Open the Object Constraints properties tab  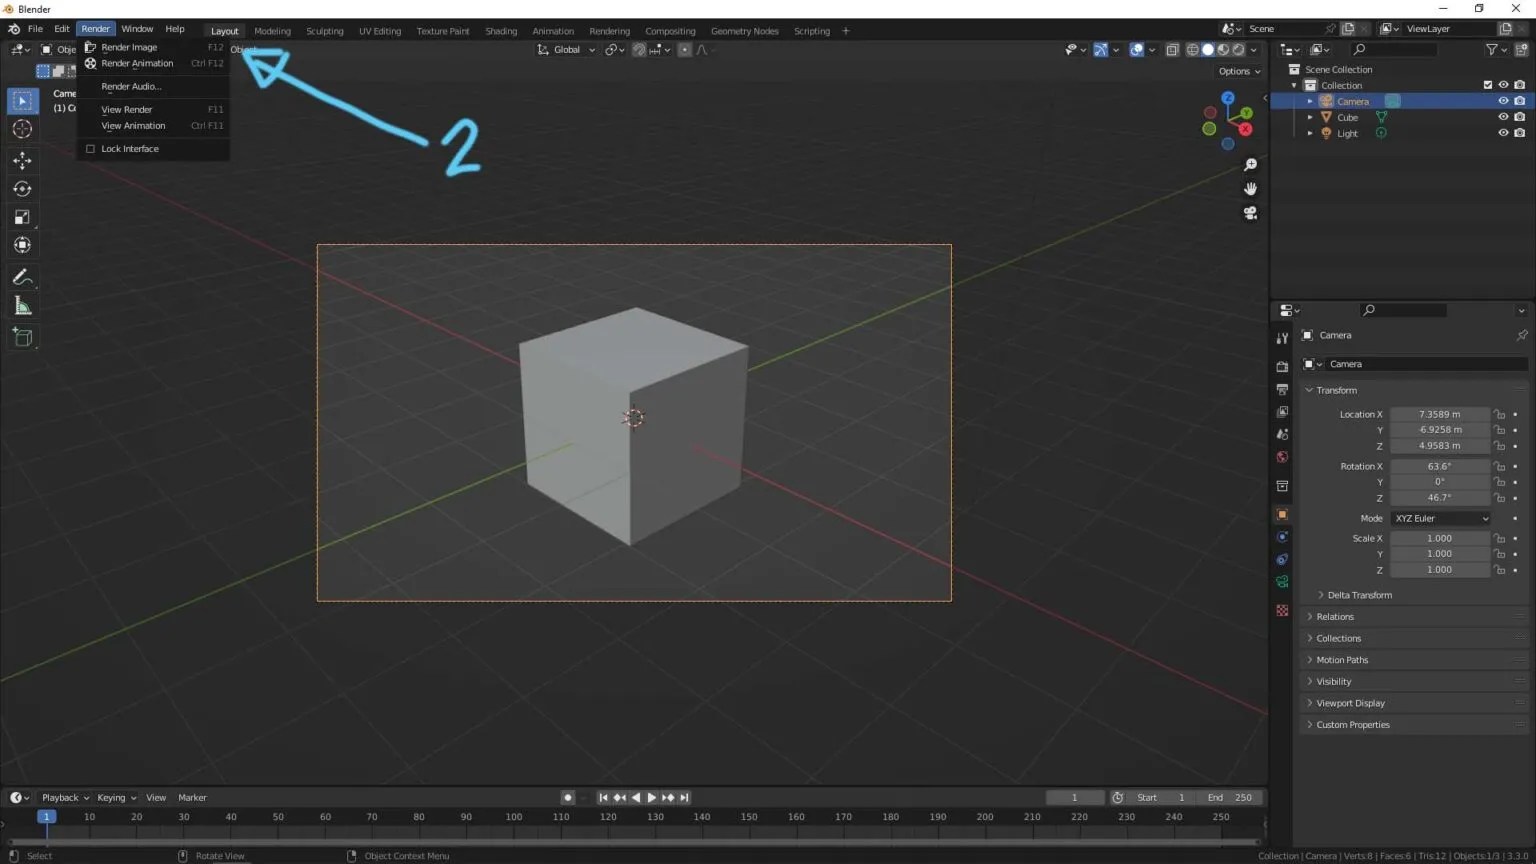click(1282, 560)
